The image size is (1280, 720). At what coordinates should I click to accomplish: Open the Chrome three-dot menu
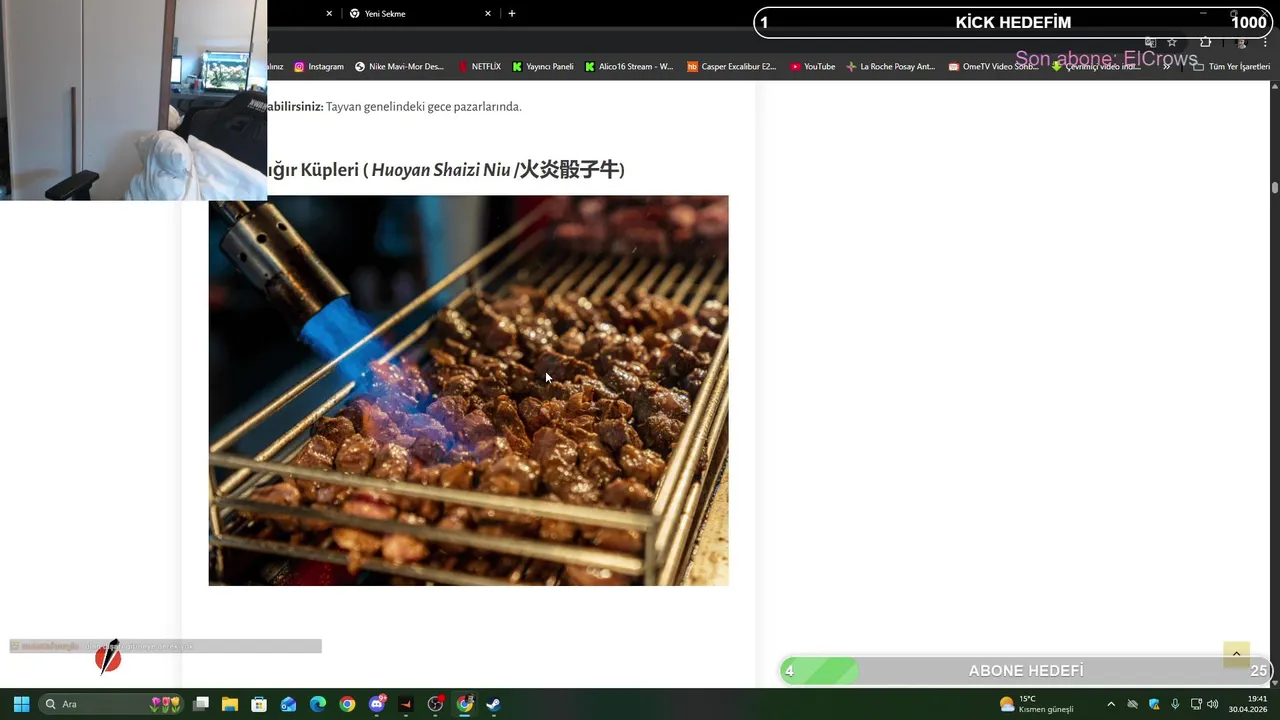1265,42
